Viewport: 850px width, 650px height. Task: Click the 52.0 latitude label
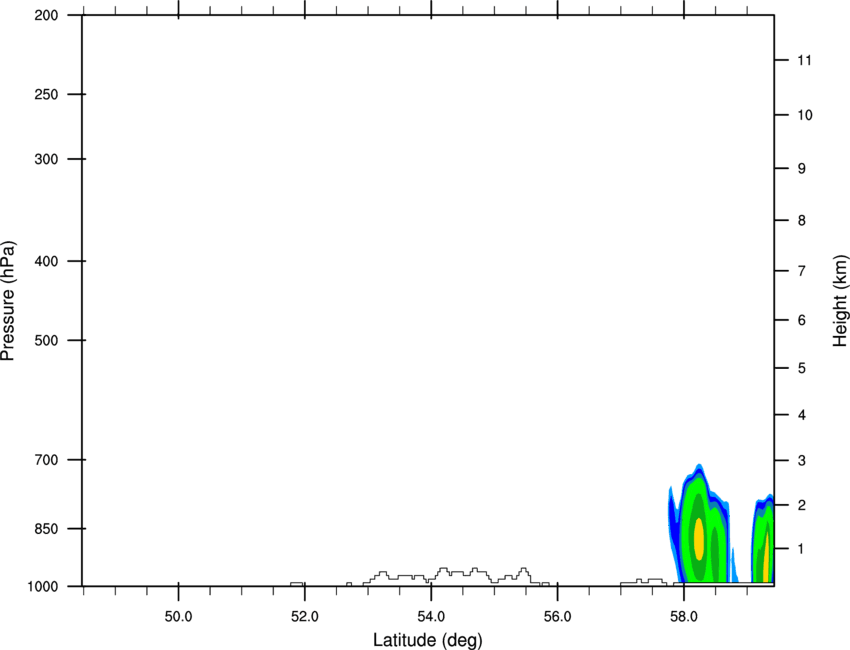pos(305,617)
